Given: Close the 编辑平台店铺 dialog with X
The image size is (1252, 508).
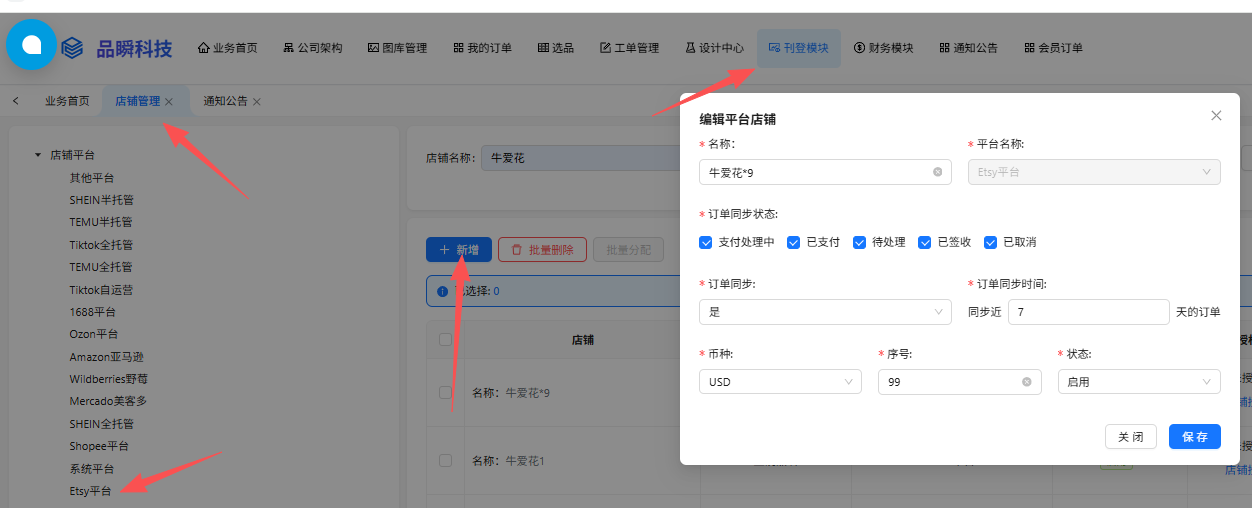Looking at the screenshot, I should pos(1216,116).
